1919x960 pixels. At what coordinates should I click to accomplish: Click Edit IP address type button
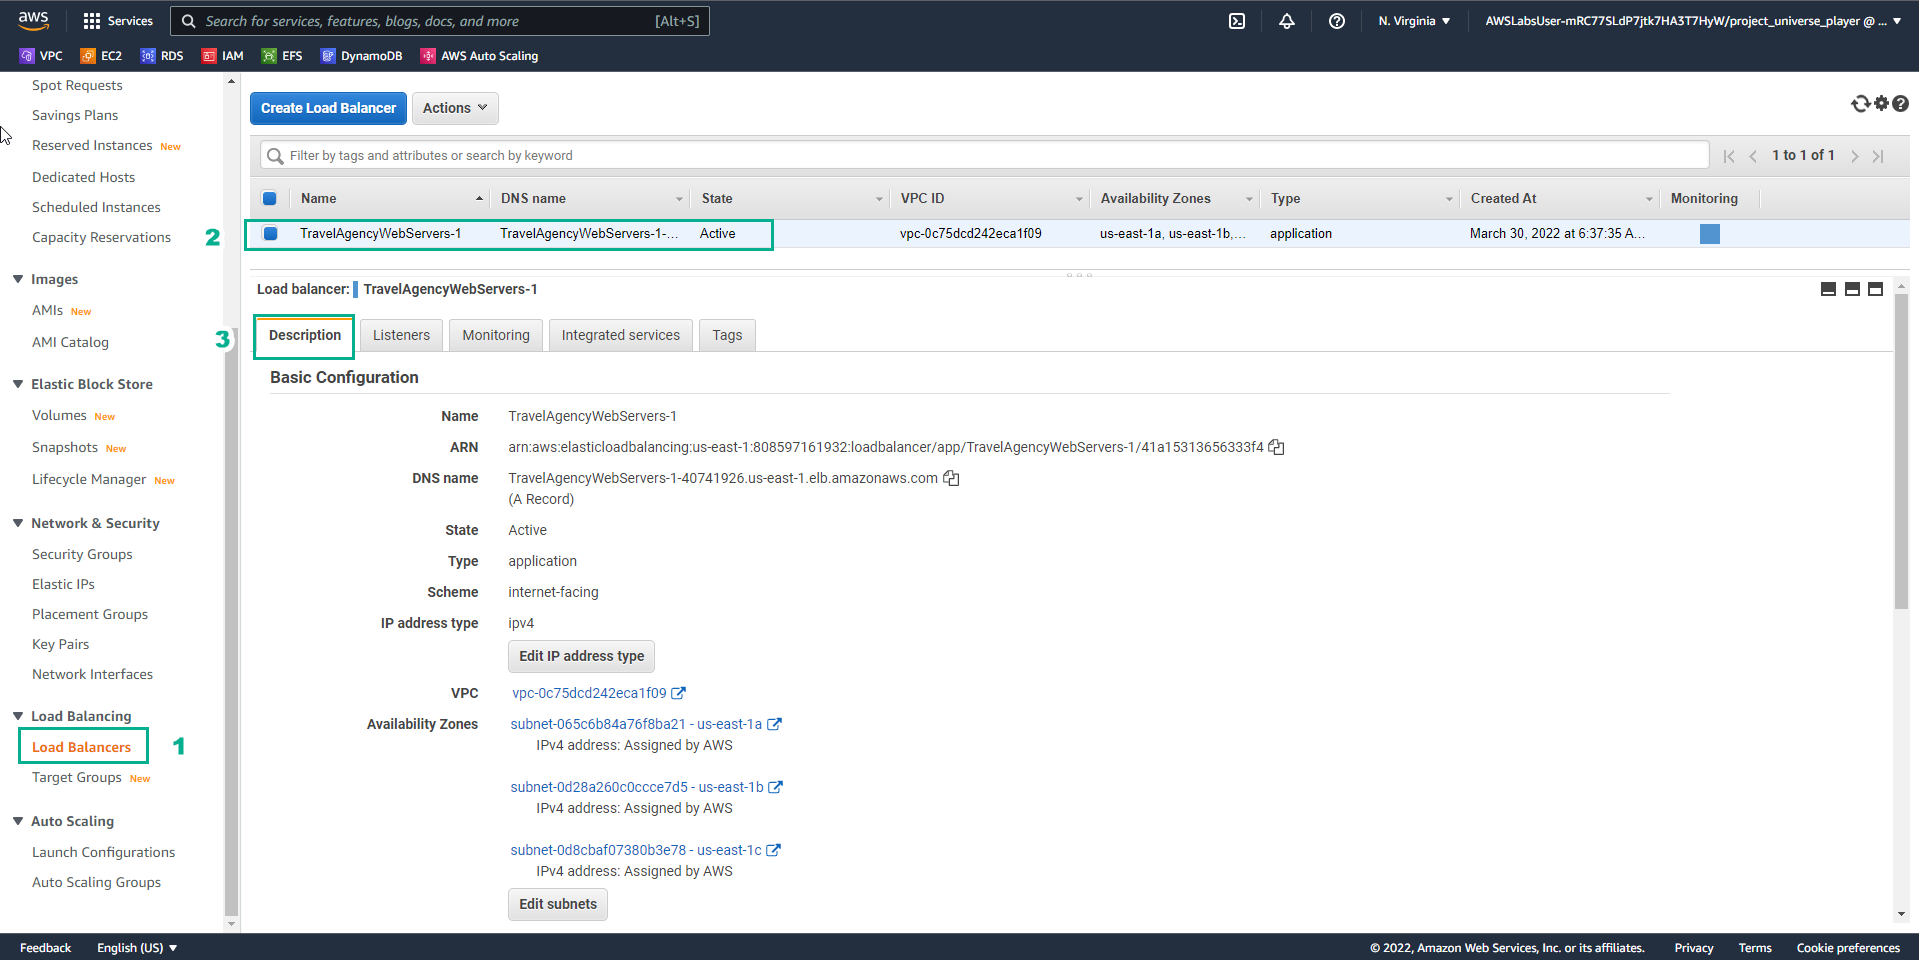point(581,656)
